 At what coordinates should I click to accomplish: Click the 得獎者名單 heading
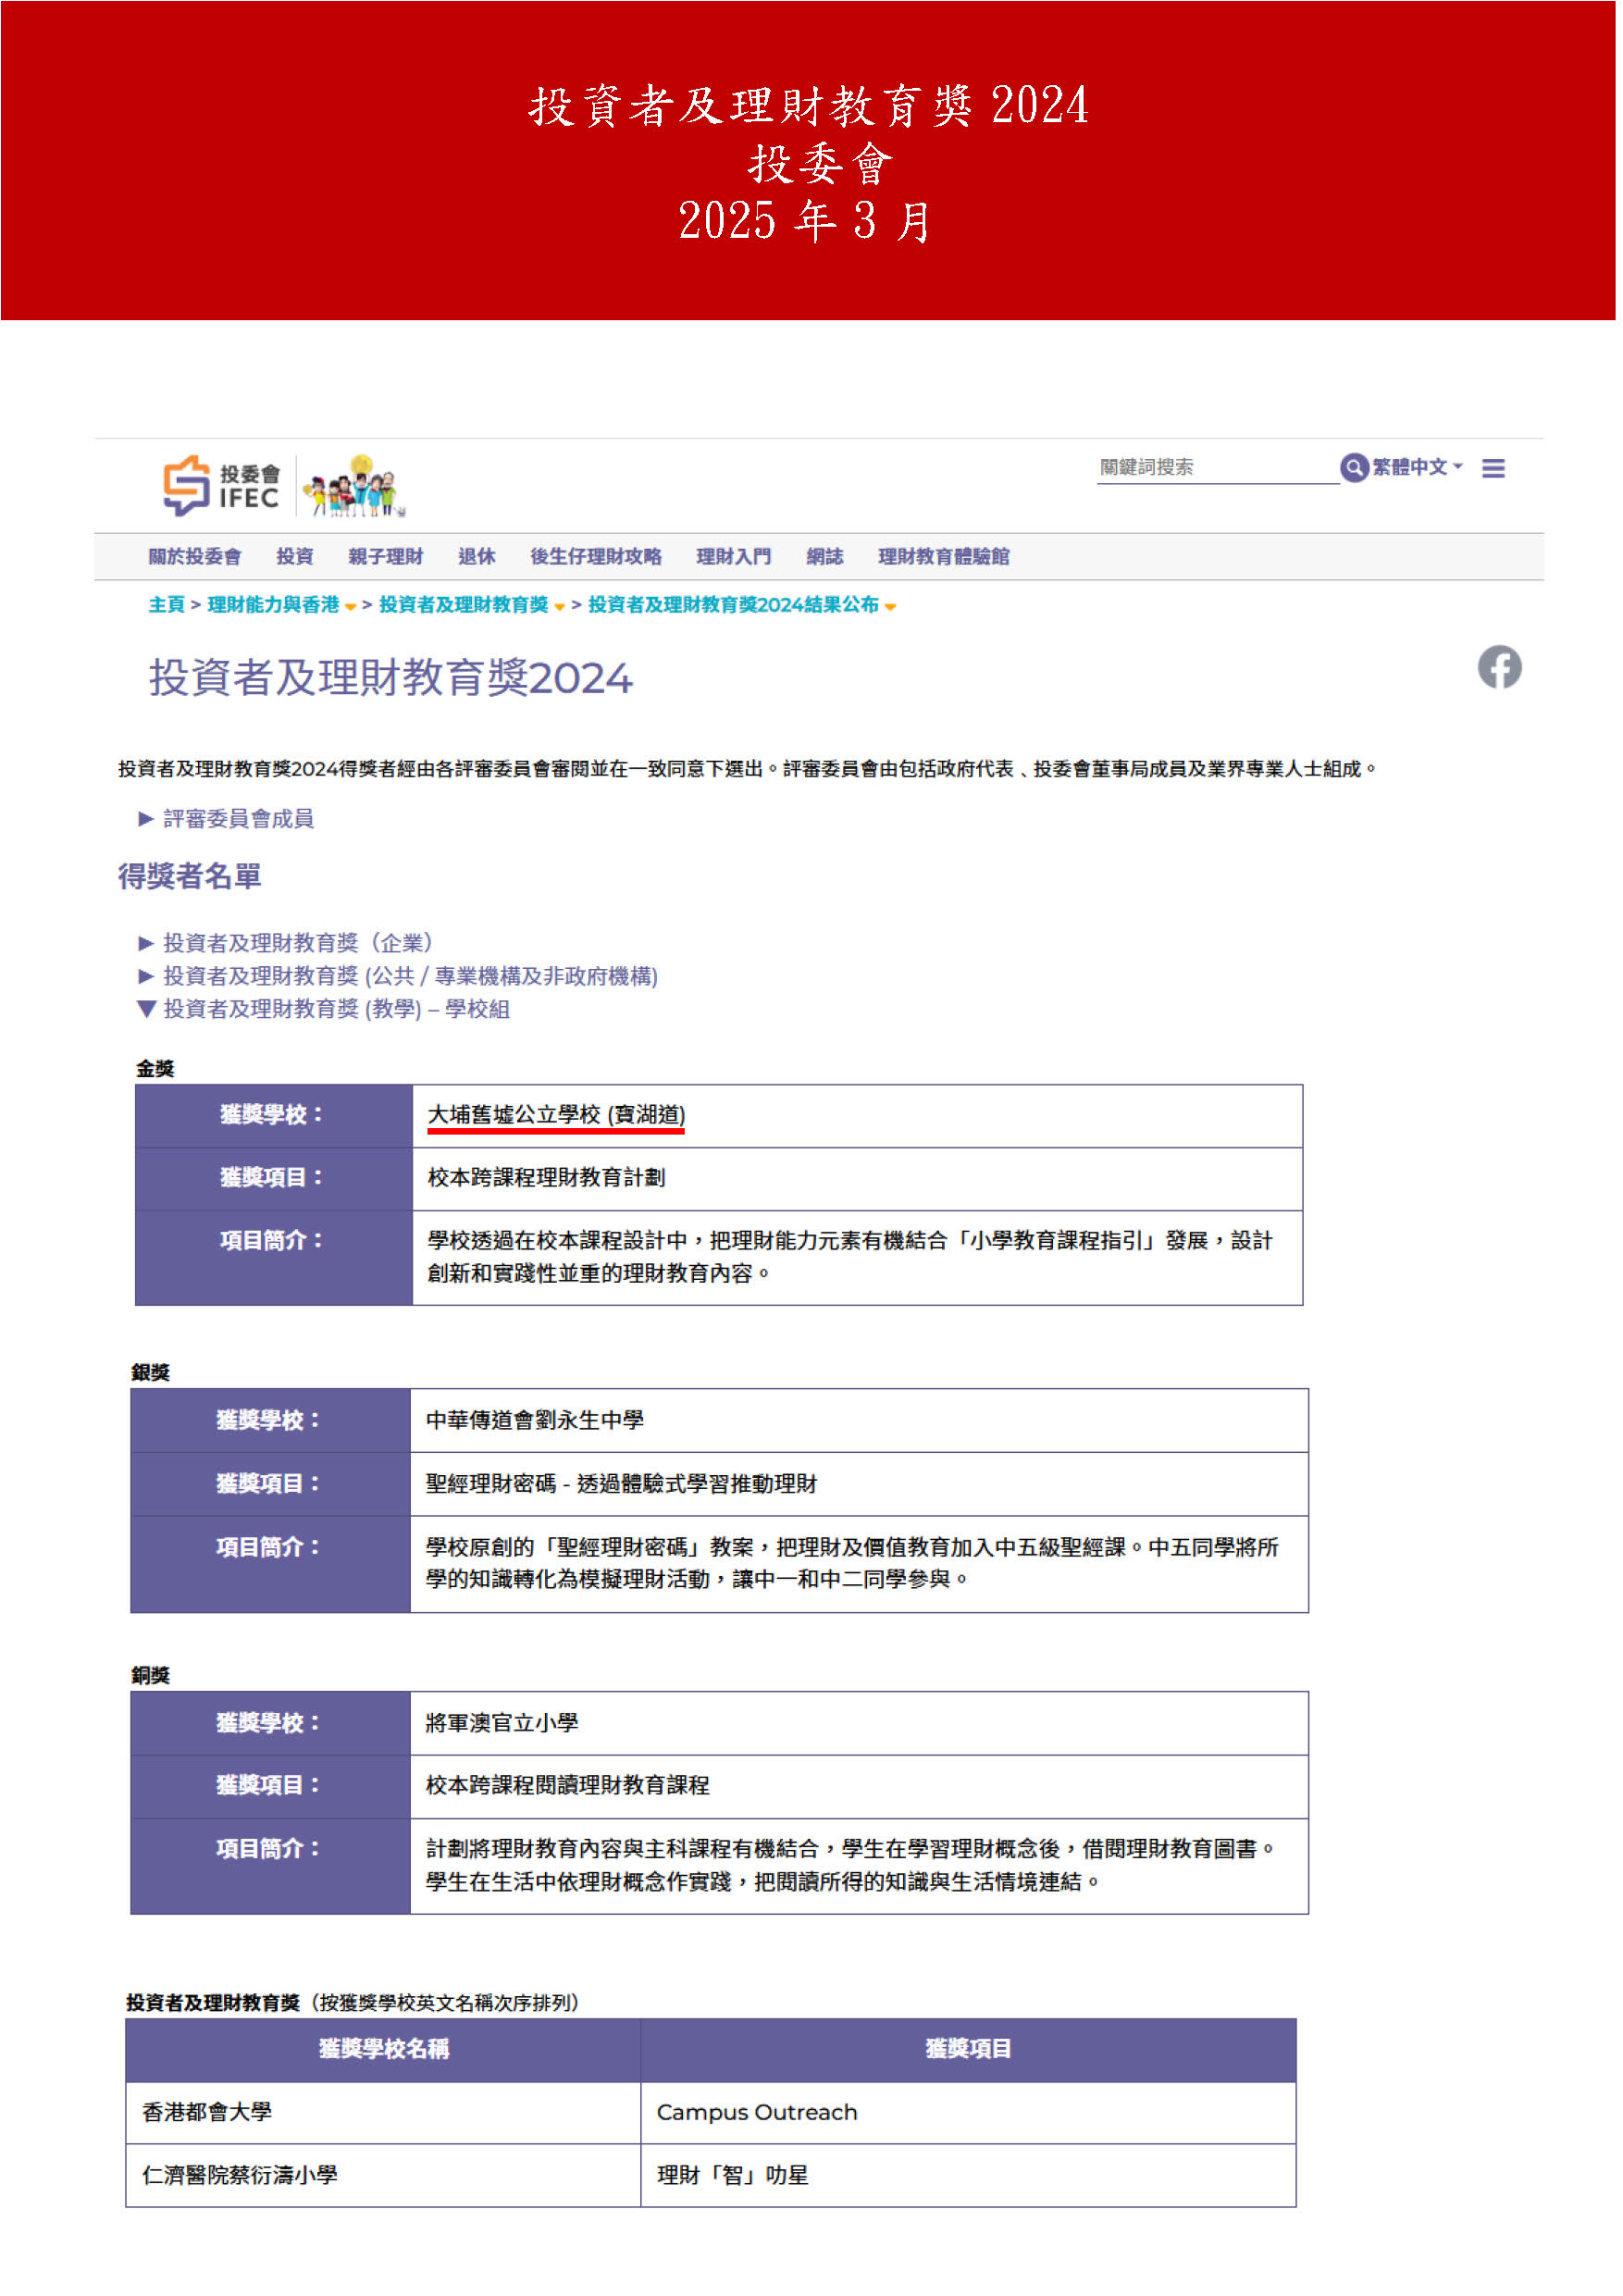tap(190, 876)
